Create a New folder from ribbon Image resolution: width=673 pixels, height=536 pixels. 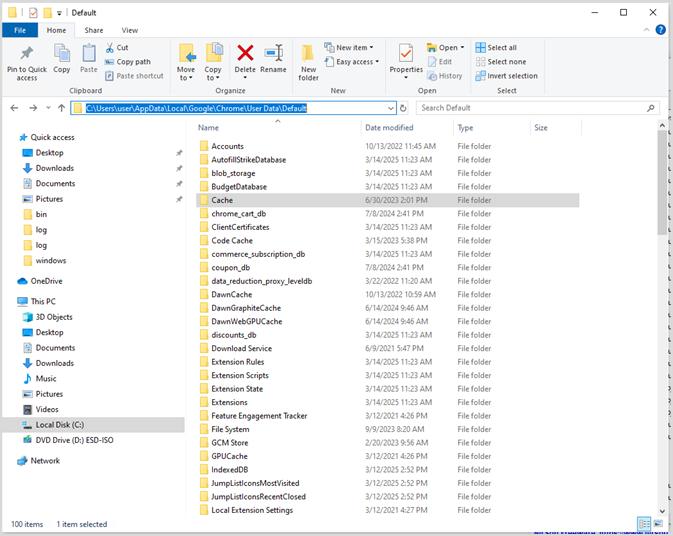coord(308,62)
